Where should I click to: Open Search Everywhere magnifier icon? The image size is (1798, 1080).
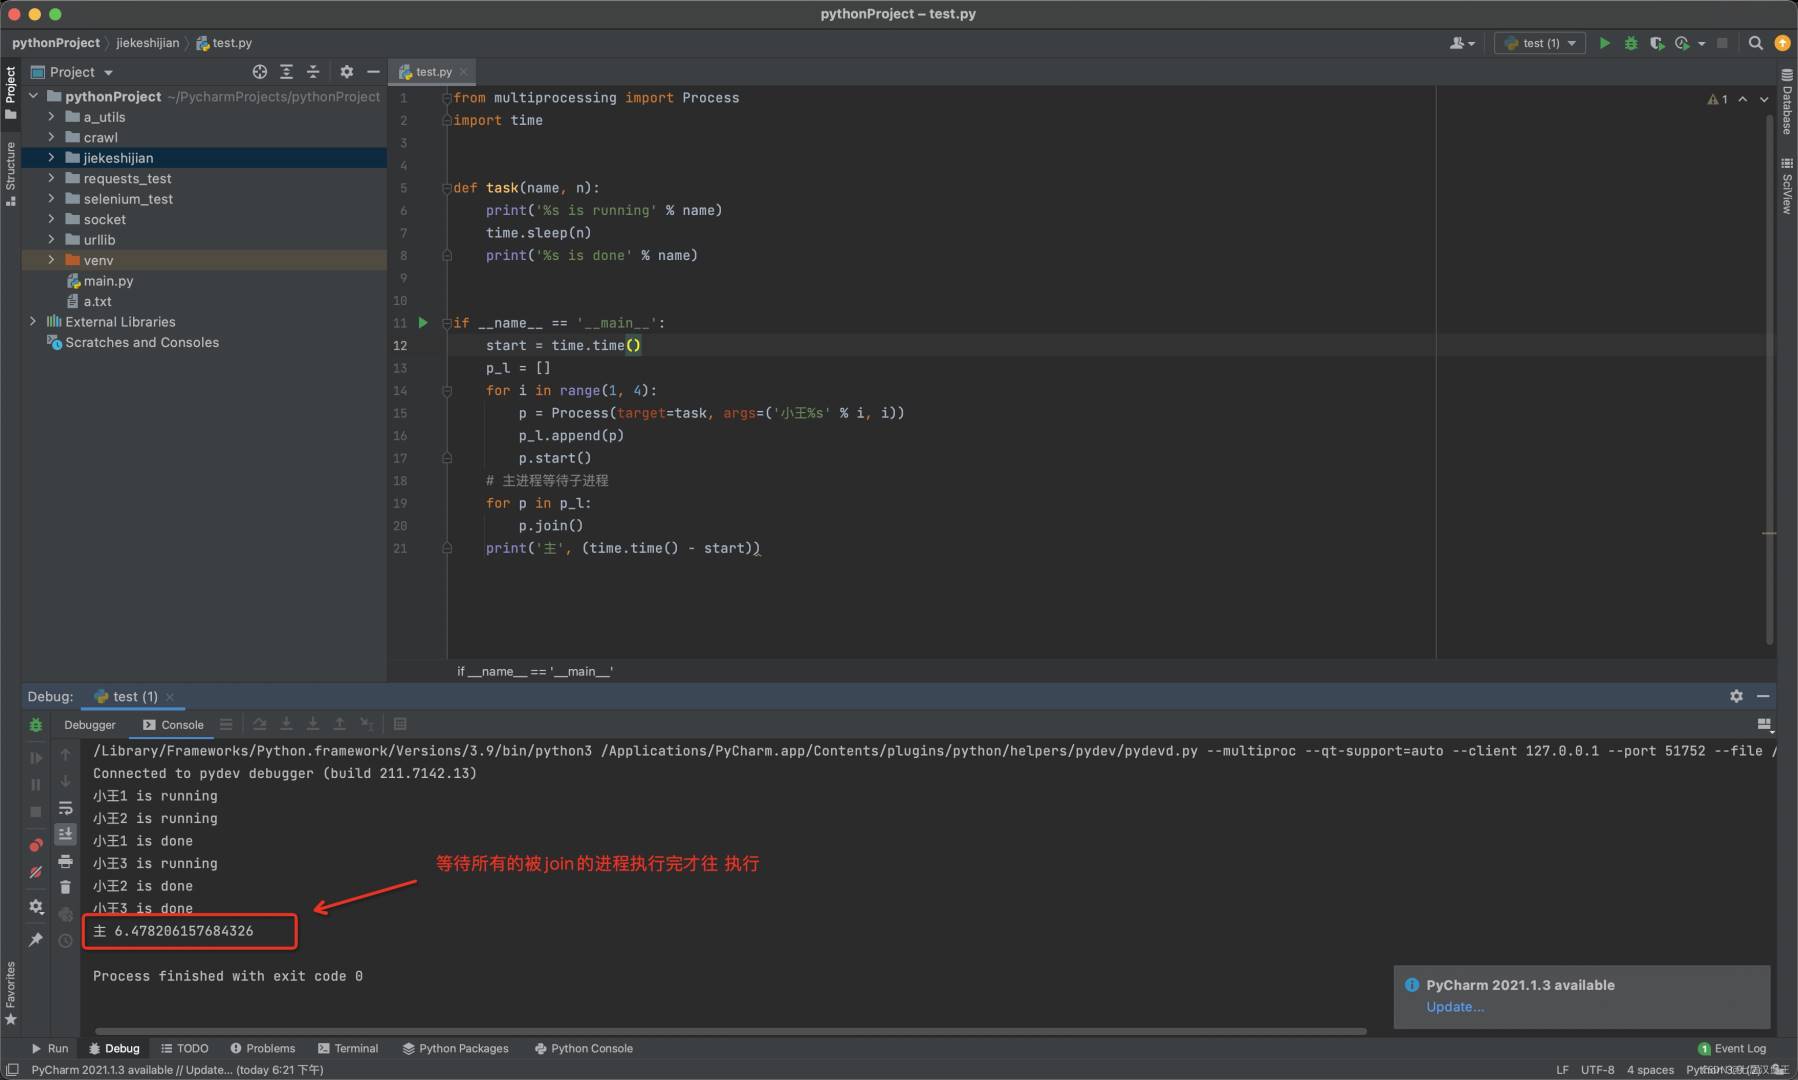tap(1755, 43)
